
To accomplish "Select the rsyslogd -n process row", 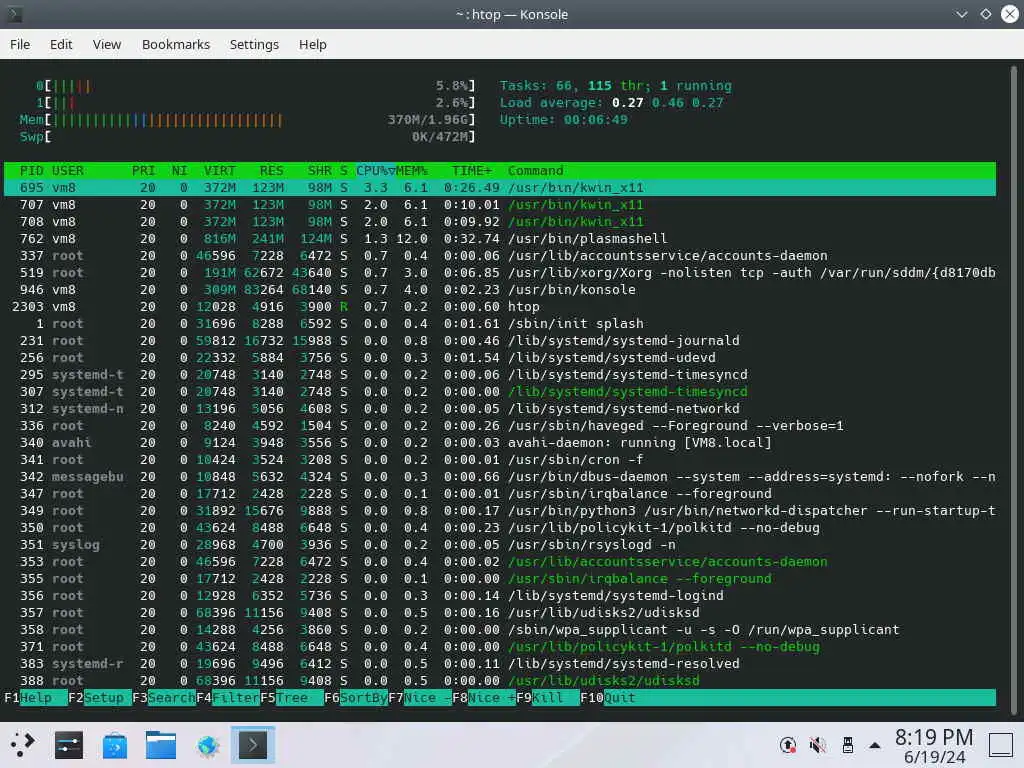I will coord(500,544).
